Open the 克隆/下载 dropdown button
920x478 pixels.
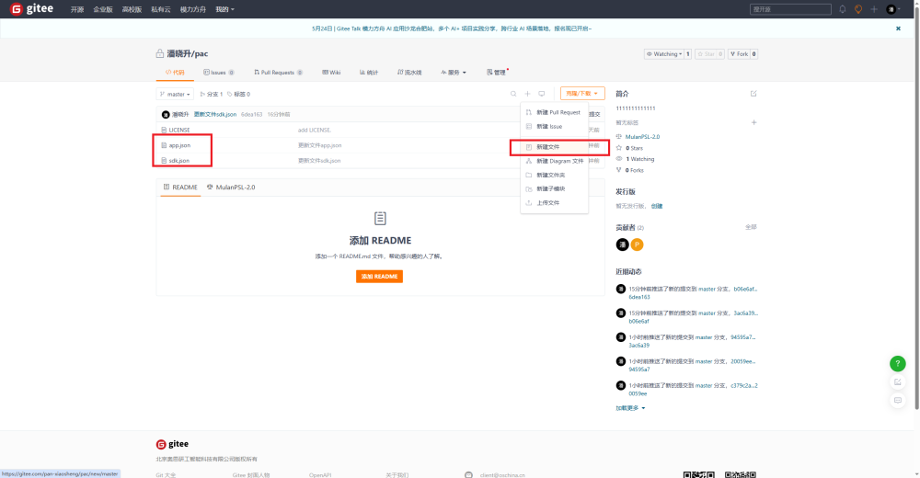[x=582, y=94]
